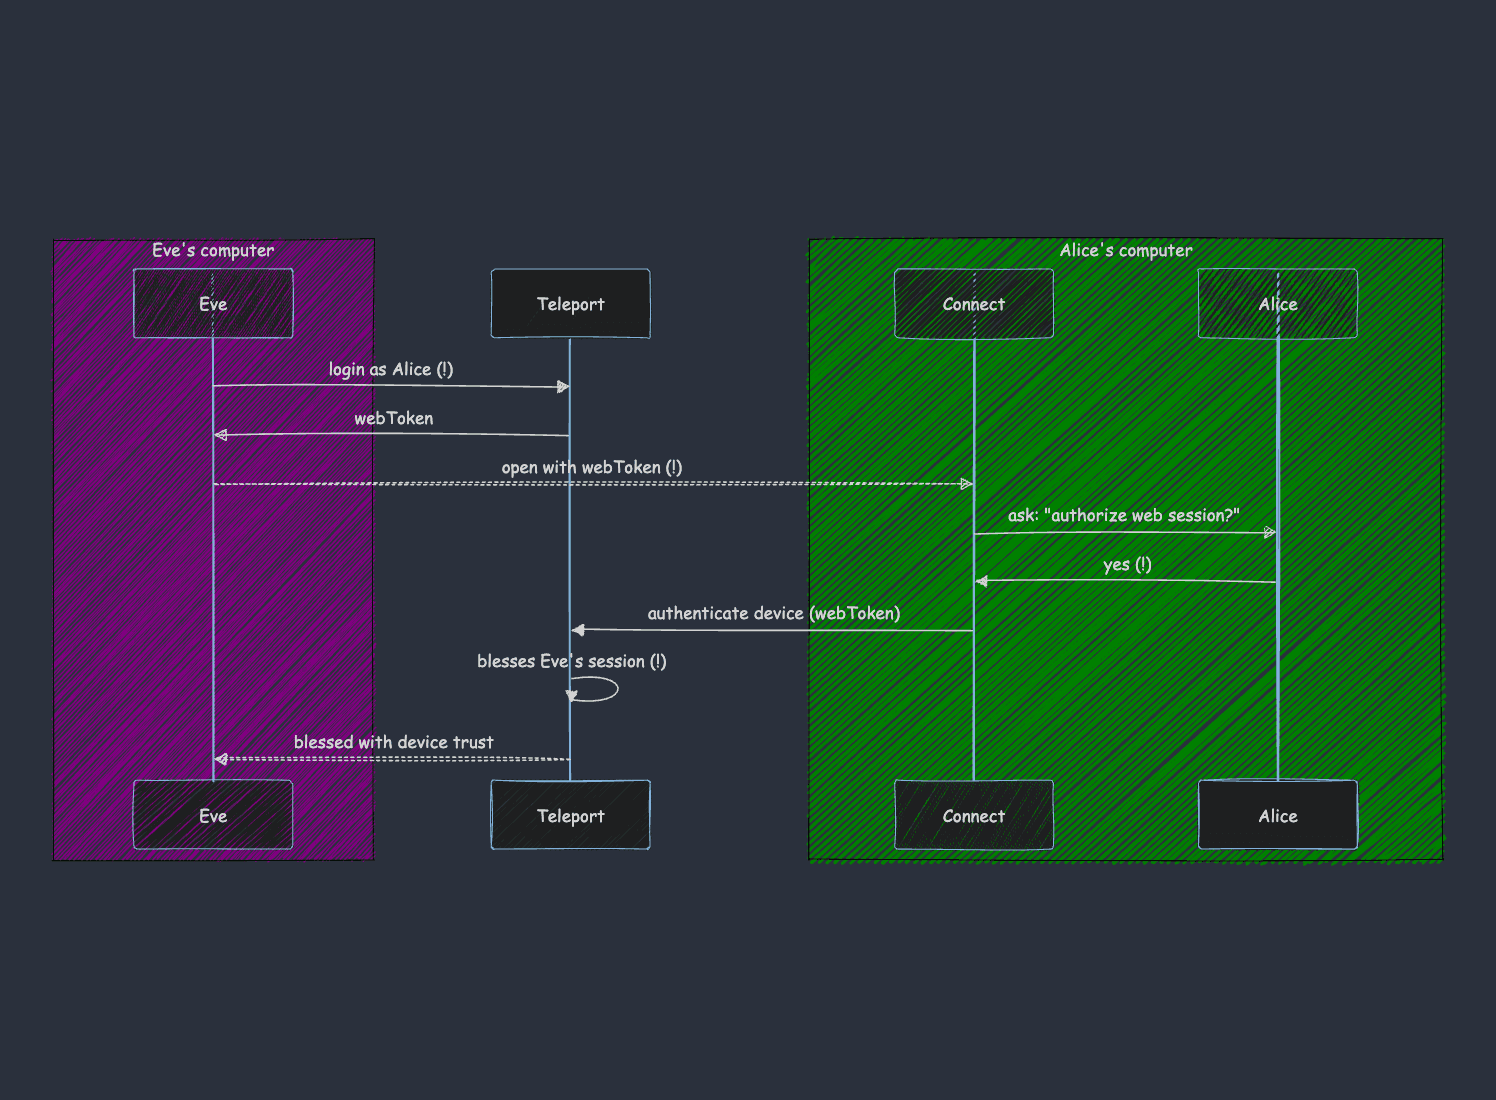Viewport: 1496px width, 1100px height.
Task: Click the top Eve actor box
Action: 213,304
